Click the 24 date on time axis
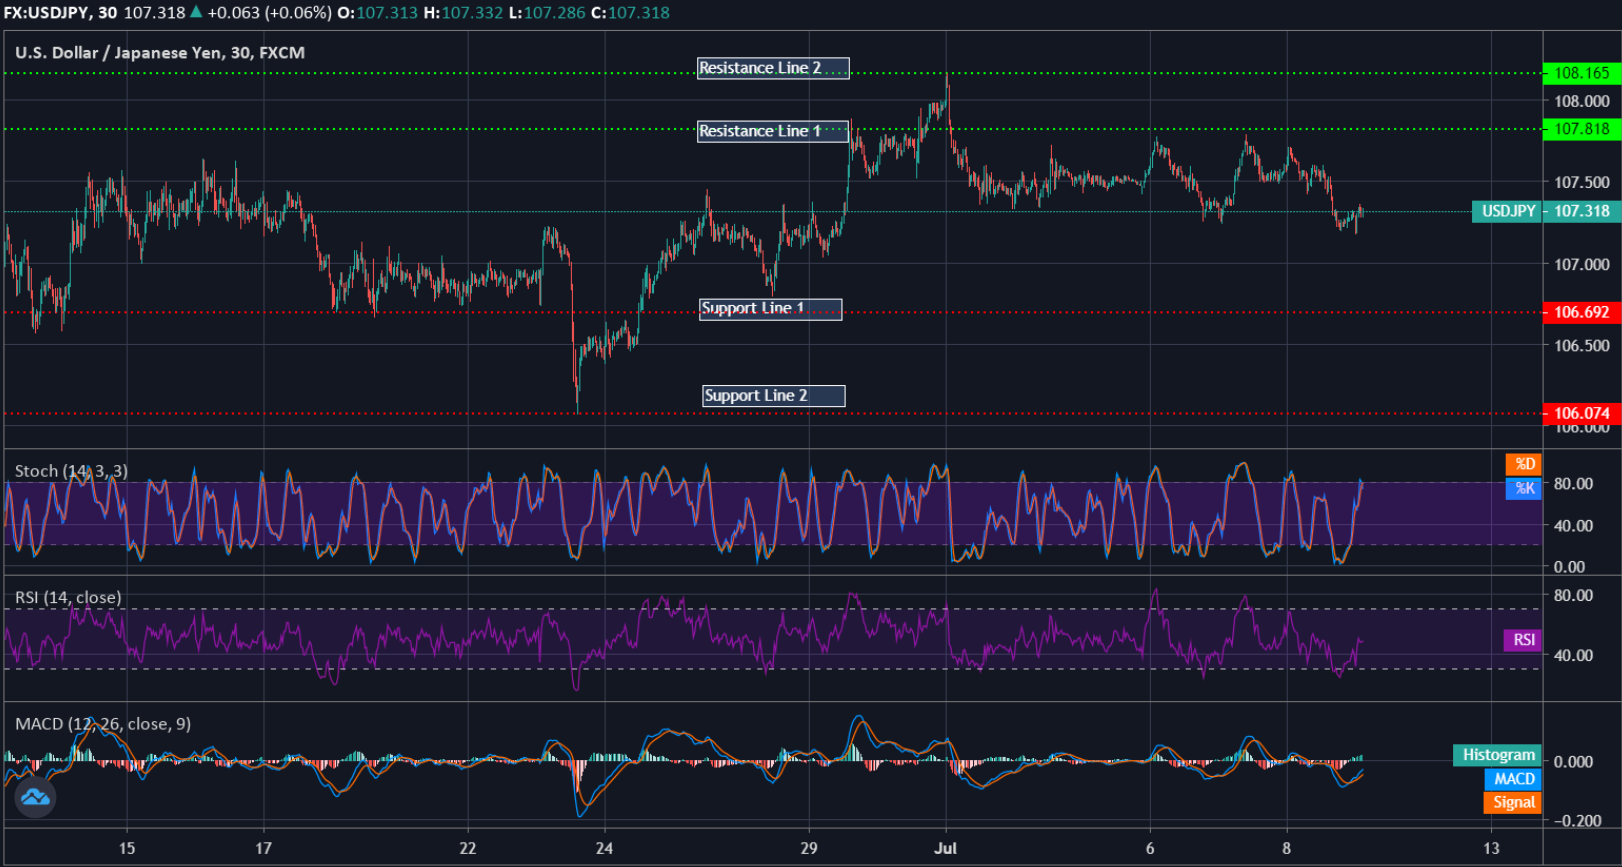Screen dimensions: 1622x867 pos(604,848)
